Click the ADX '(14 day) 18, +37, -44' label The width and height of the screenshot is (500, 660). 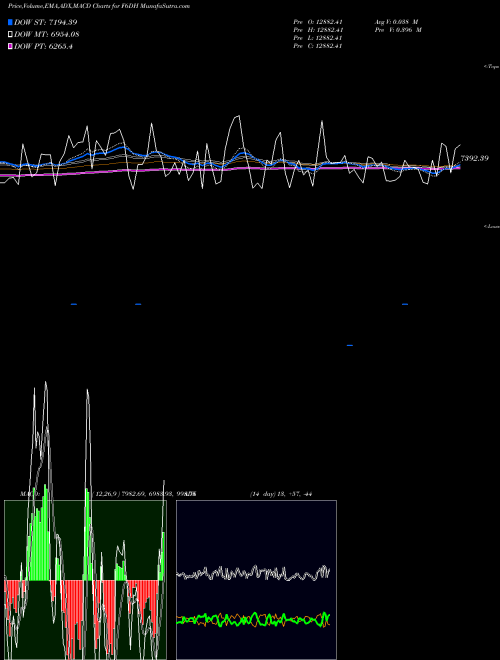(281, 494)
